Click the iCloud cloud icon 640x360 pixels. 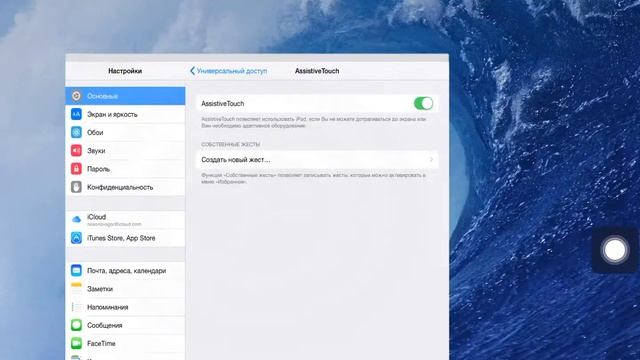pos(76,220)
